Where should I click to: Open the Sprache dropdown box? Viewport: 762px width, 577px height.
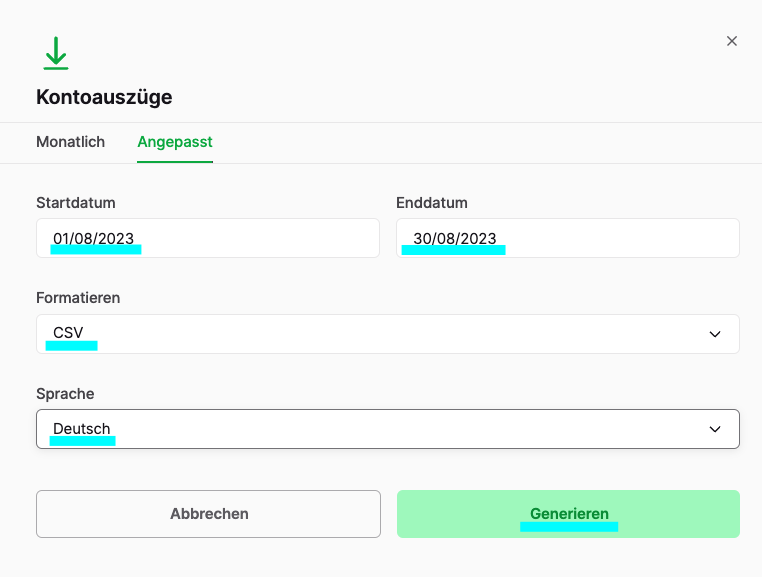(x=387, y=429)
